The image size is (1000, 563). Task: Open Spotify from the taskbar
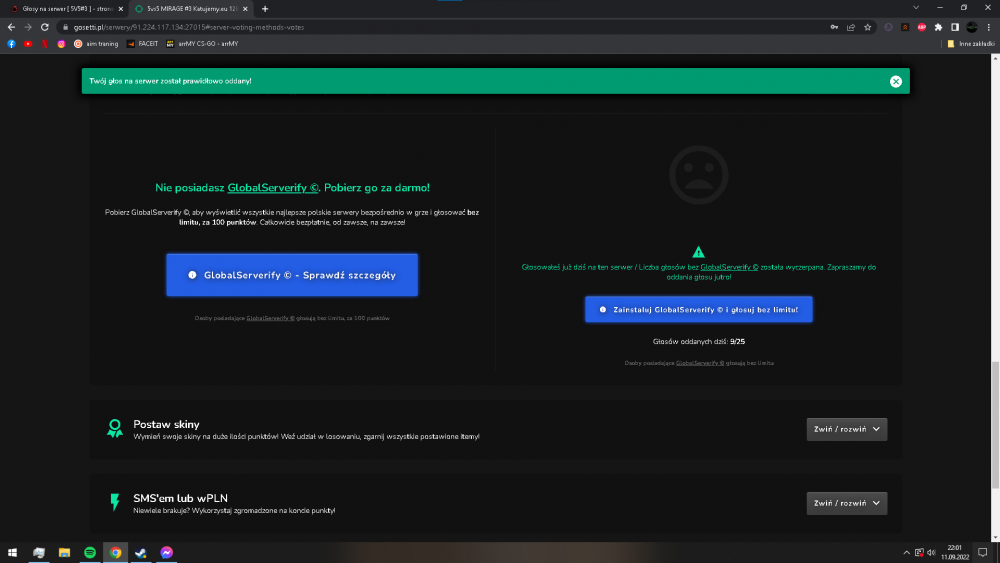pyautogui.click(x=90, y=552)
